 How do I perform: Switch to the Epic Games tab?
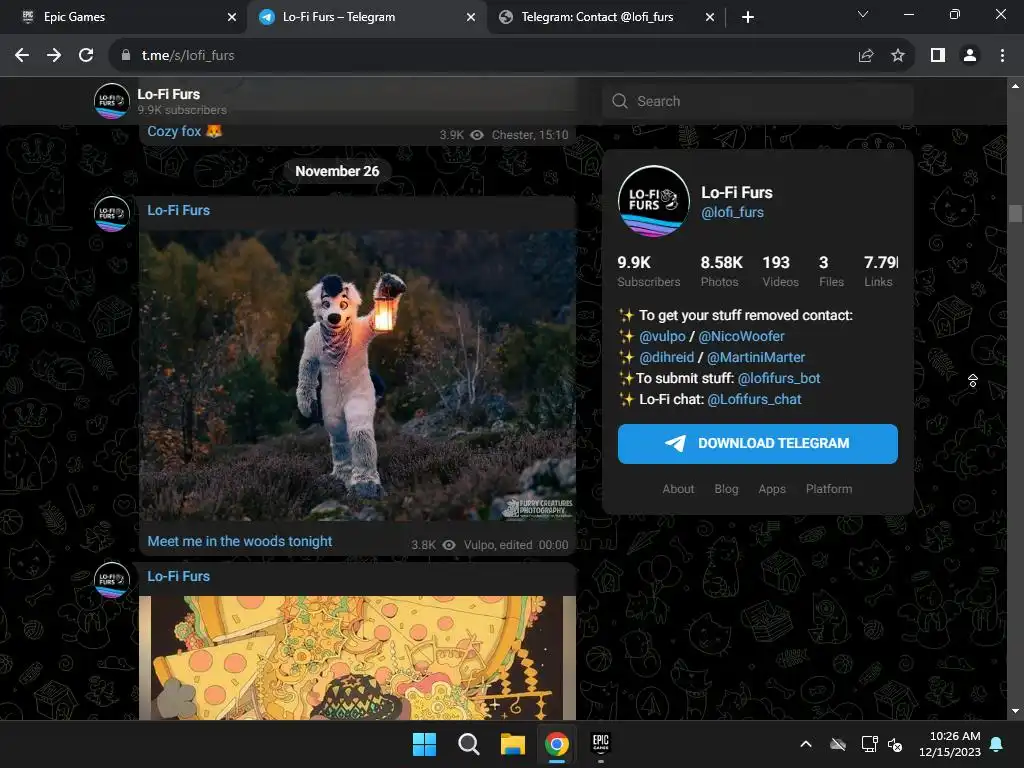coord(124,17)
